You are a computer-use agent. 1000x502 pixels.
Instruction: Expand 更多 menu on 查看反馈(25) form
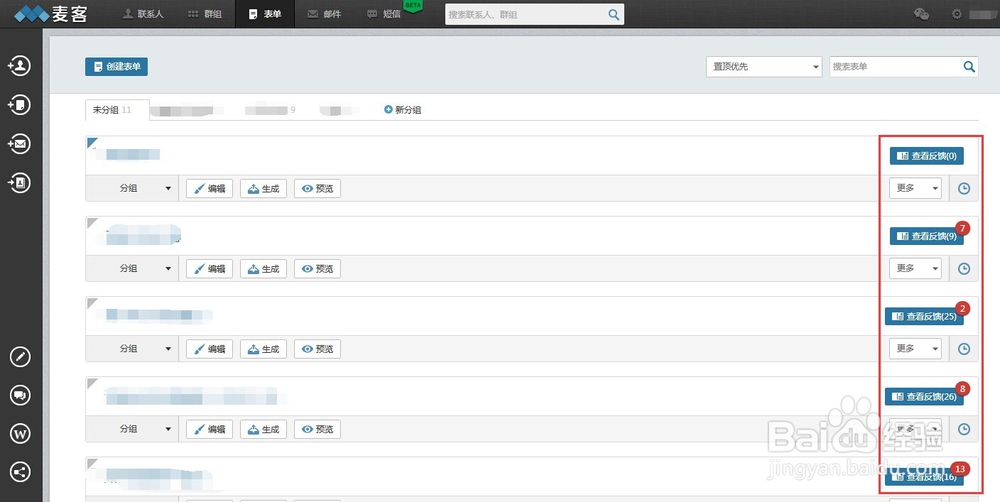coord(915,348)
